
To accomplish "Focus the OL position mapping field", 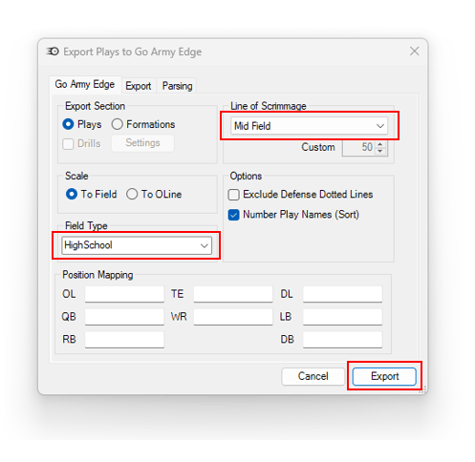I will click(124, 294).
